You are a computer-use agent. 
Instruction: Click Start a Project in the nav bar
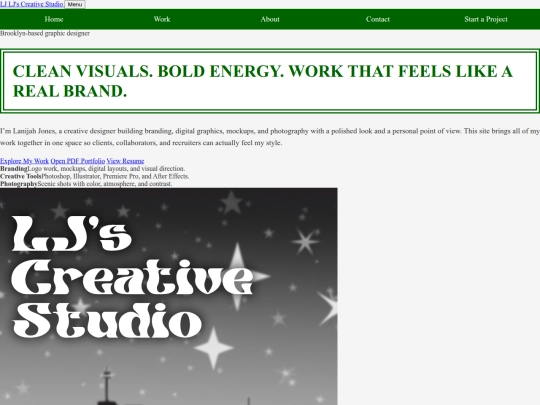tap(486, 19)
